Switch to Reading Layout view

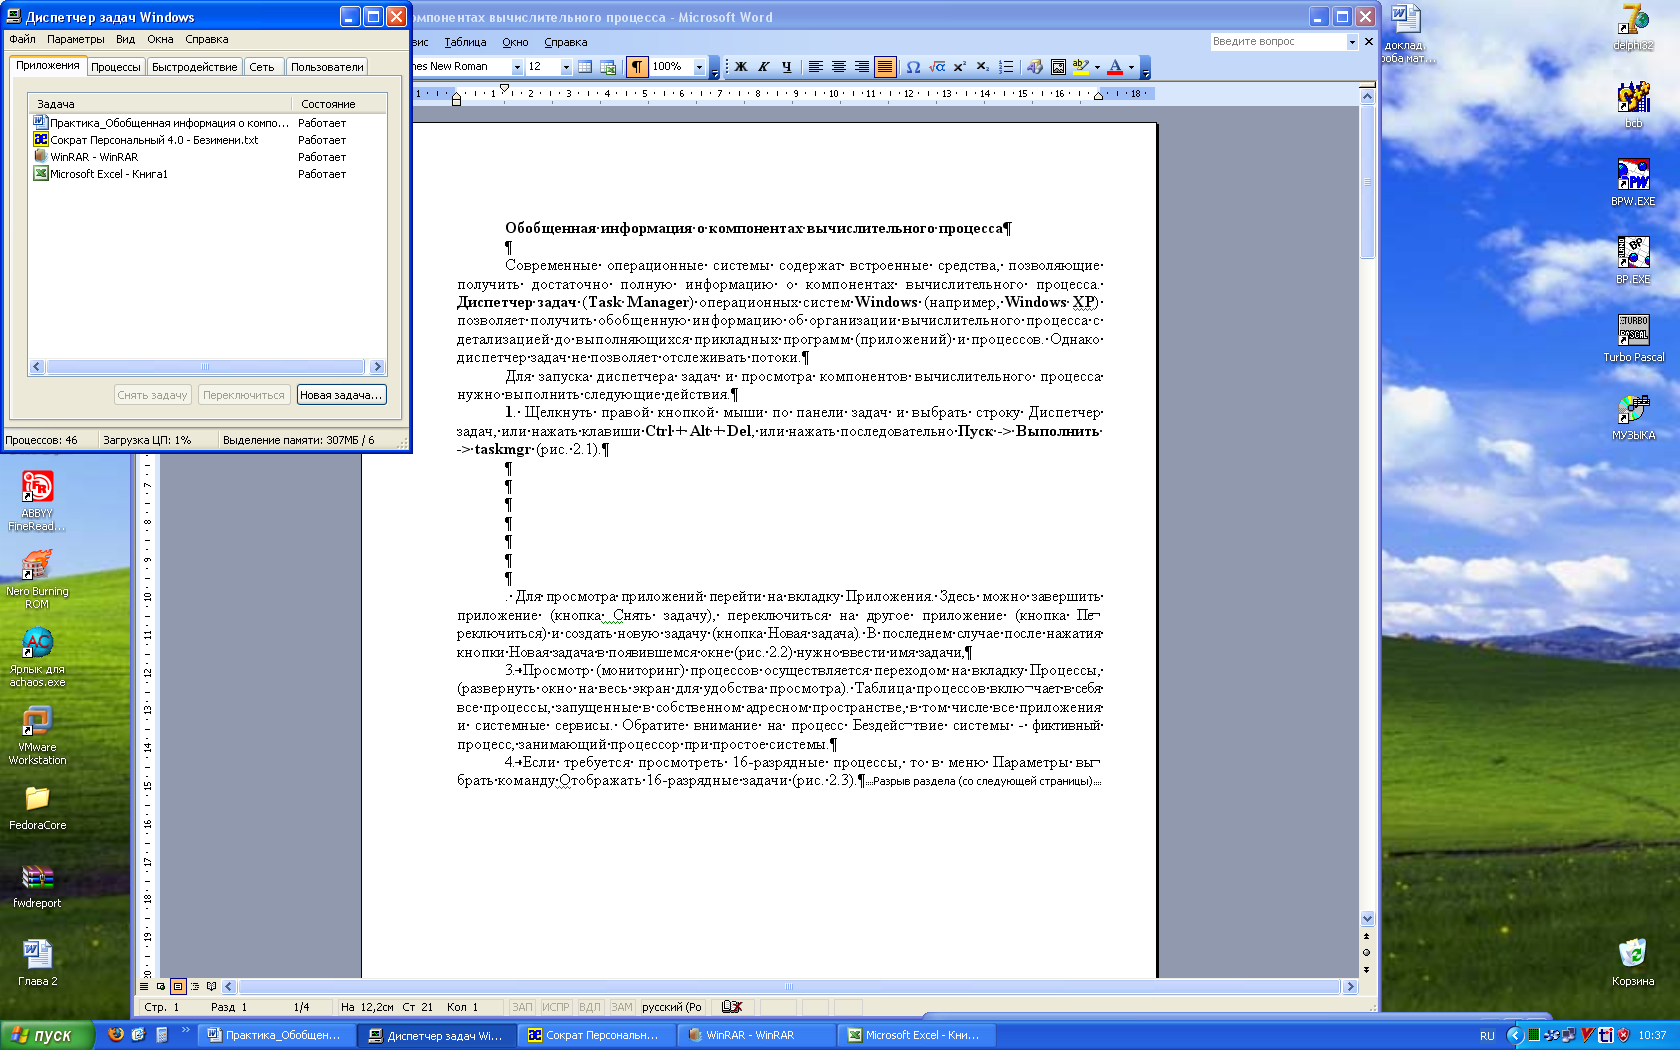click(212, 986)
